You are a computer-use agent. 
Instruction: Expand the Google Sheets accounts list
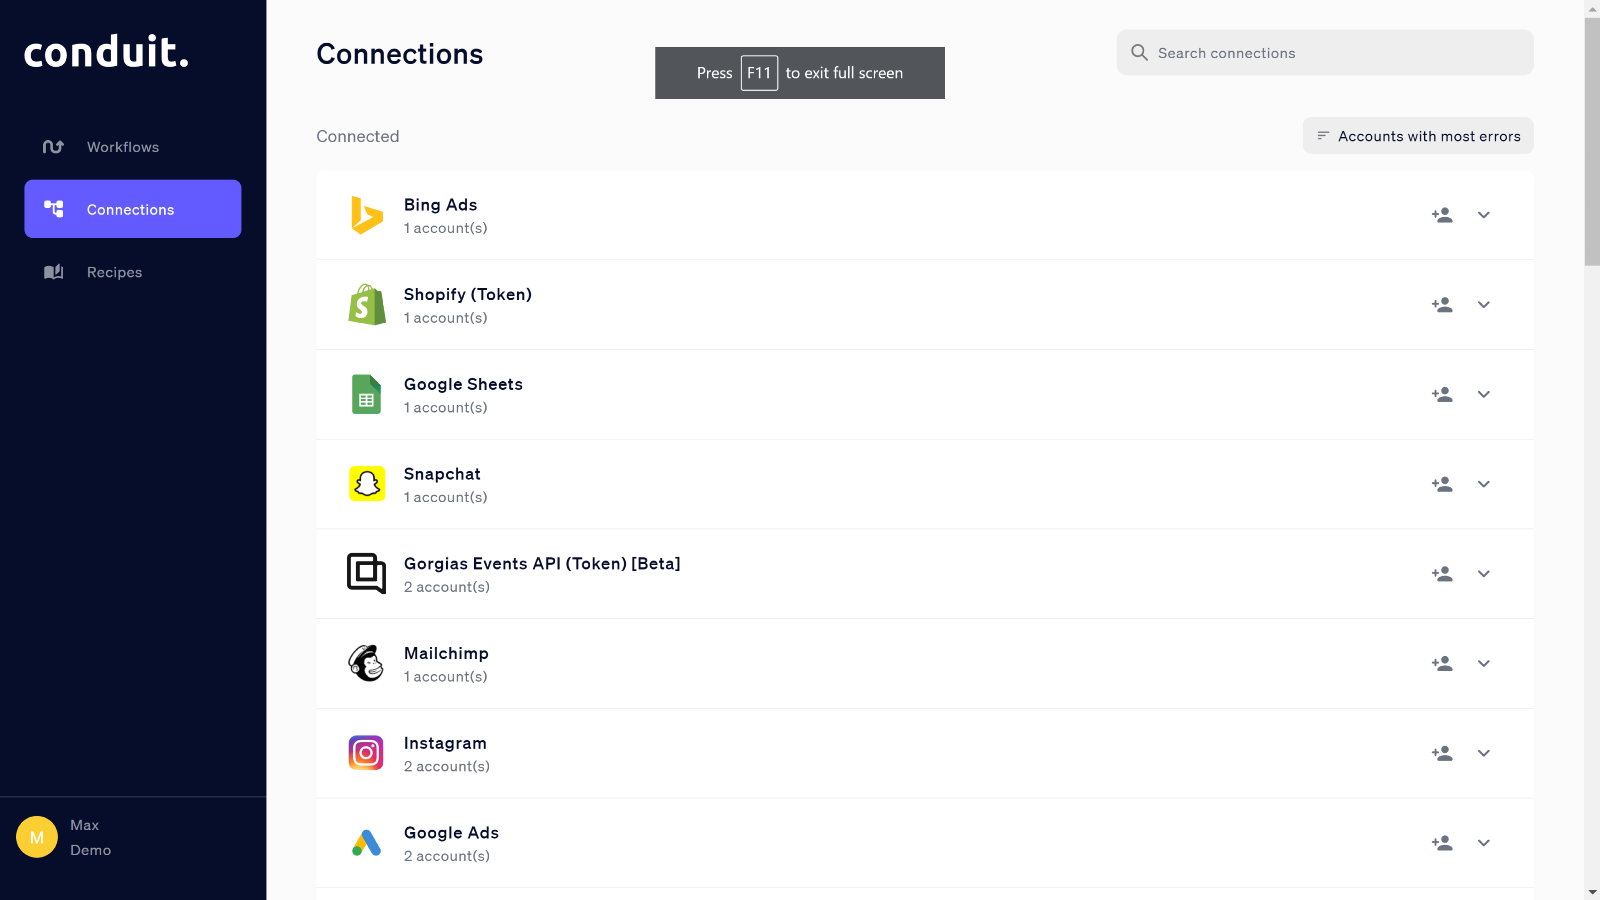click(1484, 395)
